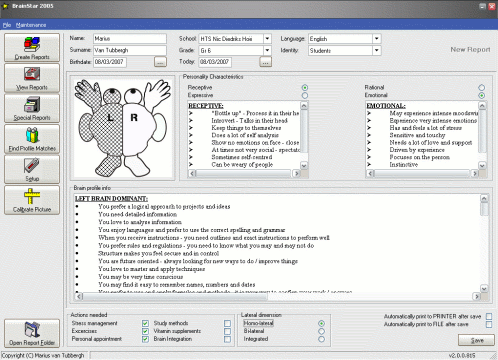This screenshot has width=498, height=360.
Task: Click 'Sensitive and touchy' list item
Action: coord(417,135)
